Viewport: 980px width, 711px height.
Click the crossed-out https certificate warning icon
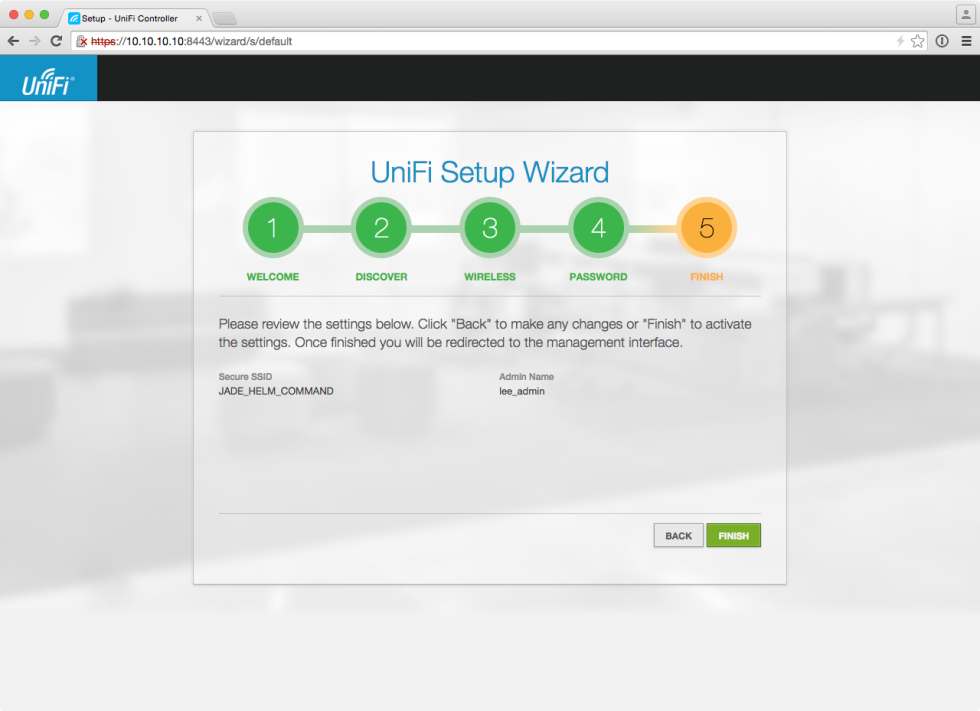[81, 41]
